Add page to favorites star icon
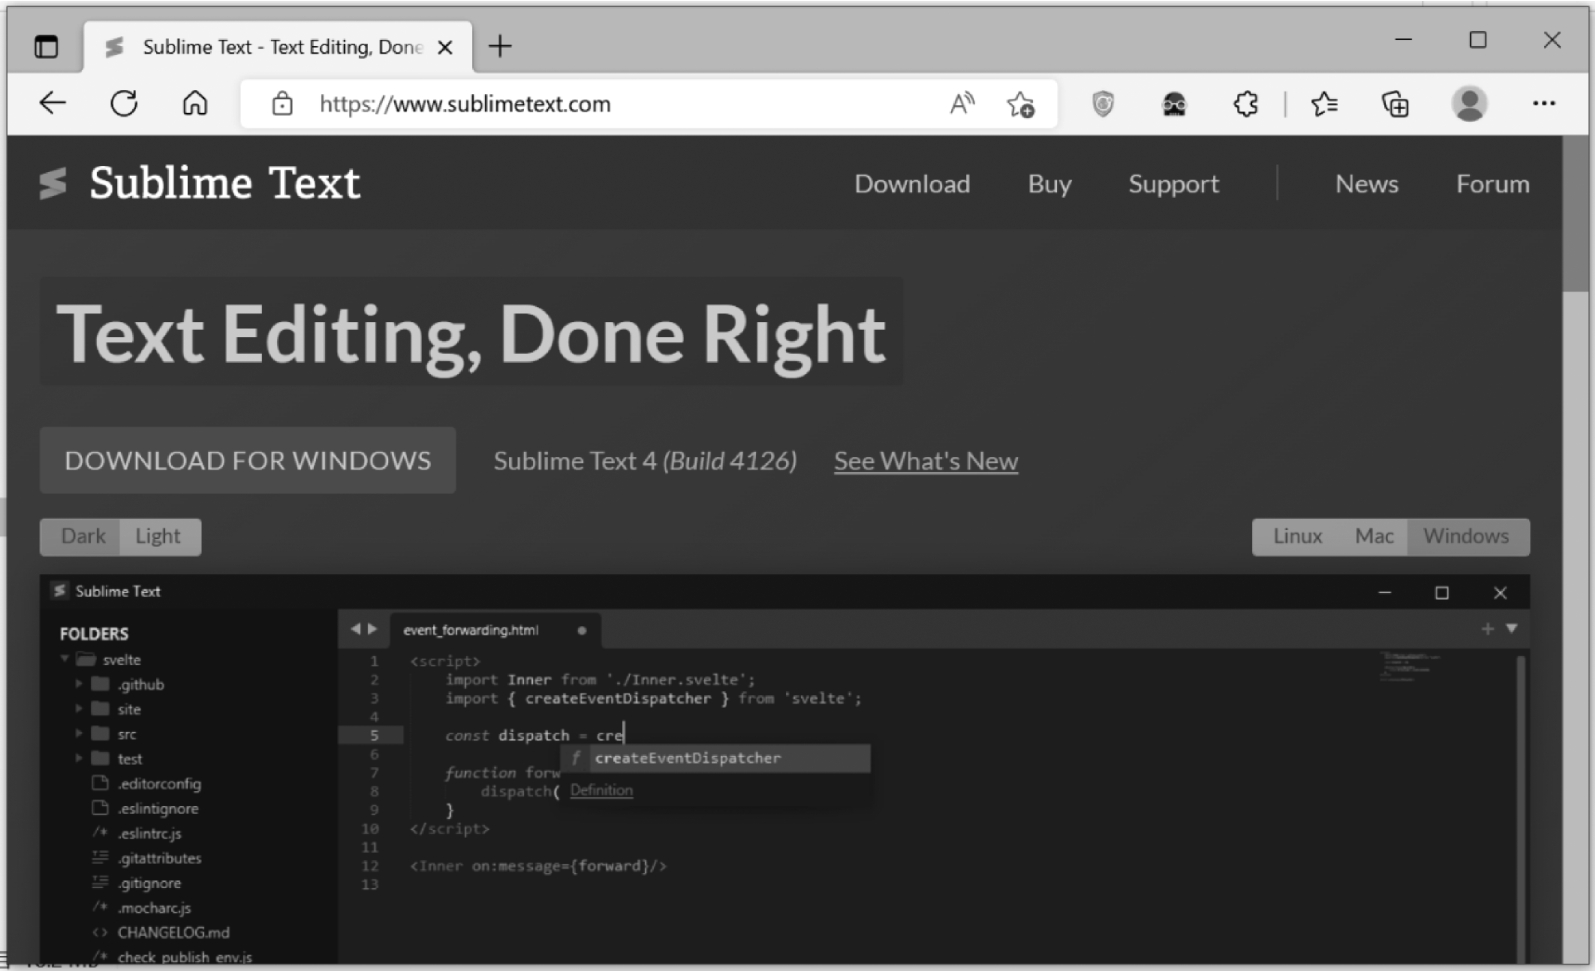Screen dimensions: 1595x971 pyautogui.click(x=1021, y=104)
